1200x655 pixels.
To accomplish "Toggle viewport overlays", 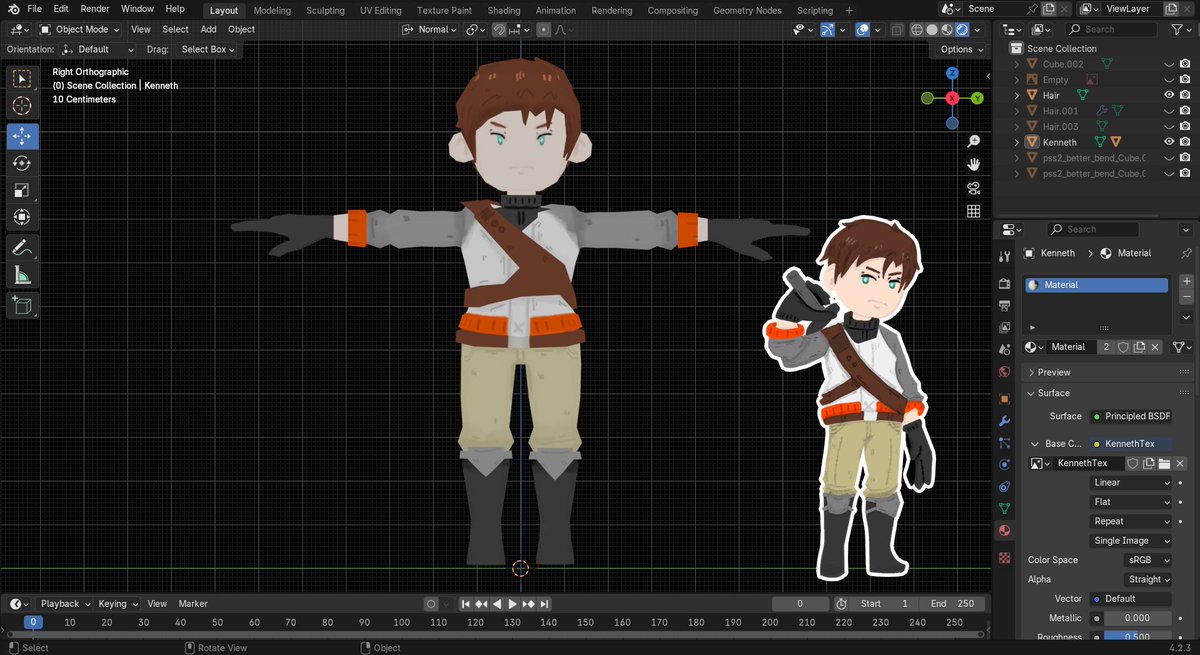I will (862, 30).
